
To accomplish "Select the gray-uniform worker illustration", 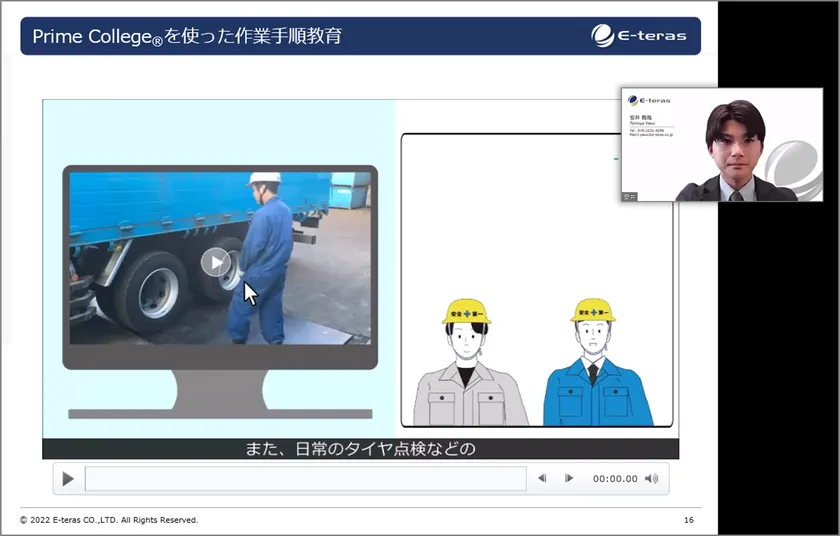I will click(464, 365).
